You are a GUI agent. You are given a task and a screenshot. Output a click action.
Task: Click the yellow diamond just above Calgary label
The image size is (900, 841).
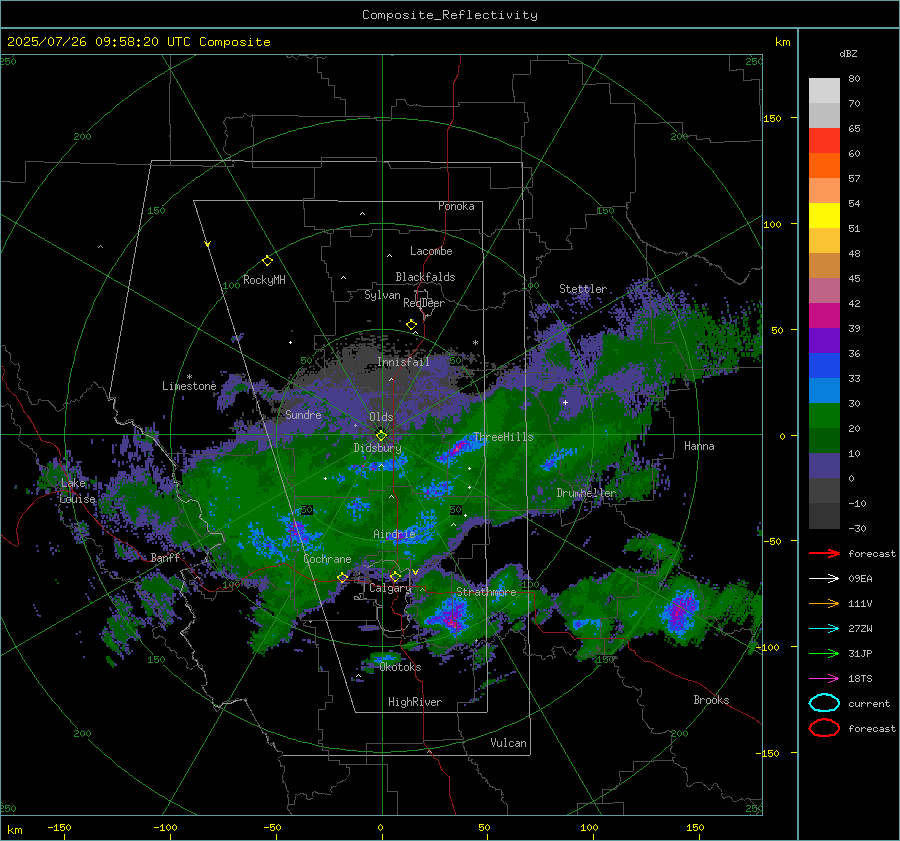395,576
